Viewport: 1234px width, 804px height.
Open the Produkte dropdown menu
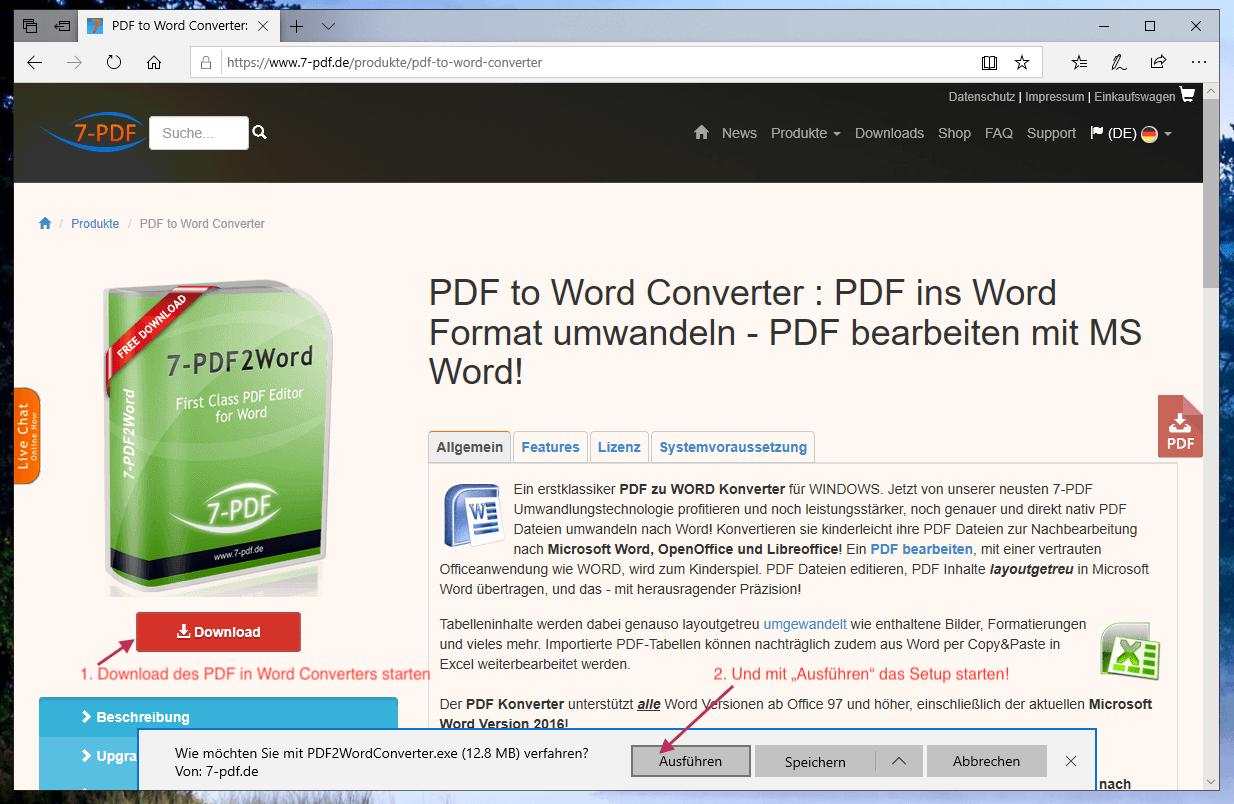pos(805,133)
